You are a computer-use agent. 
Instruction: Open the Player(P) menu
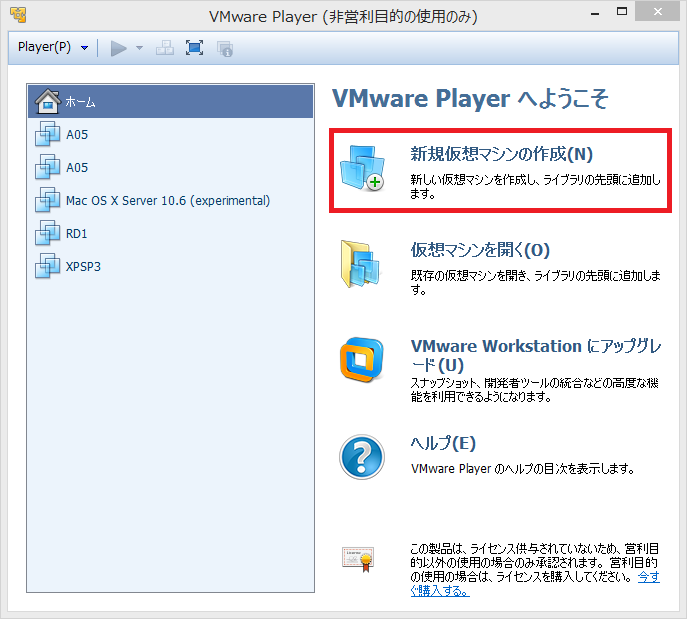pyautogui.click(x=44, y=47)
